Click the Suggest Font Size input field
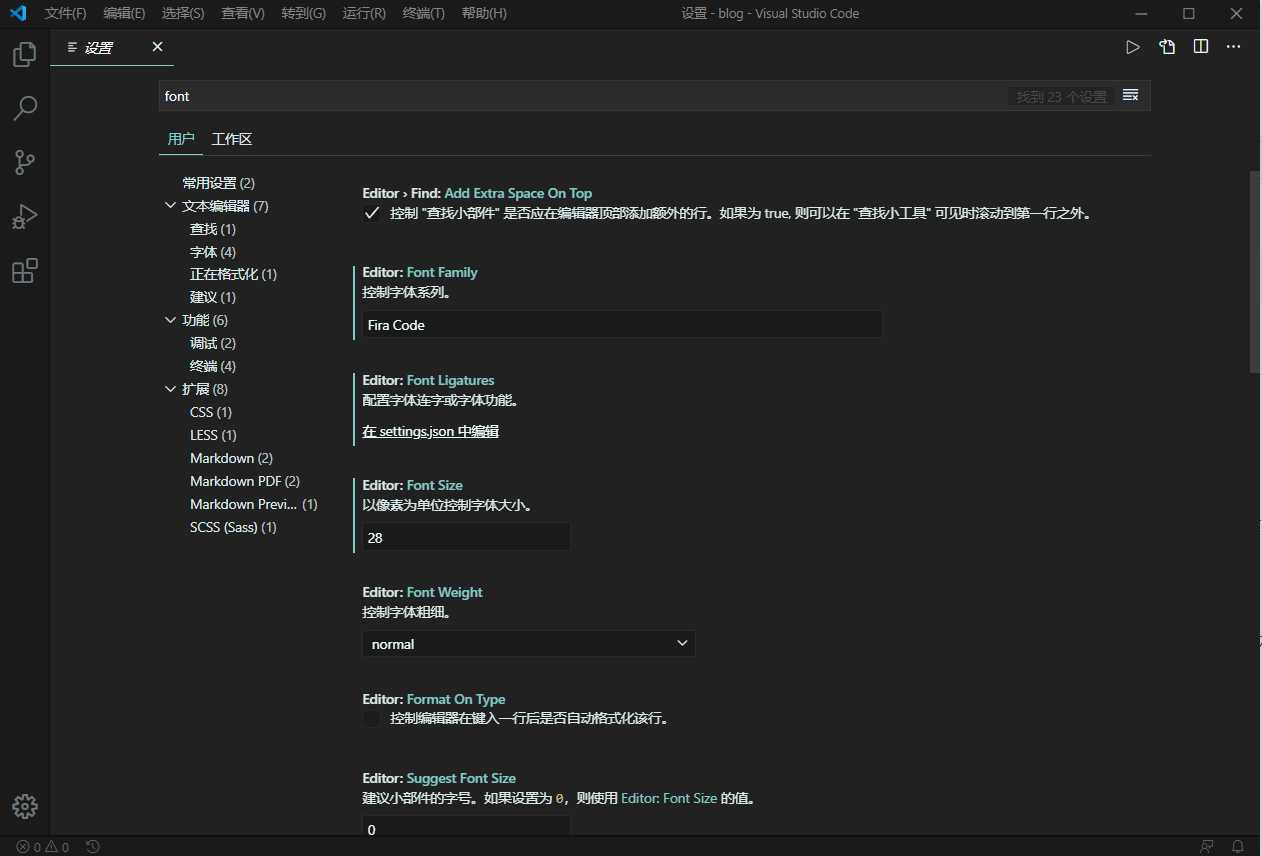Screen dimensions: 1262x856 coord(466,827)
